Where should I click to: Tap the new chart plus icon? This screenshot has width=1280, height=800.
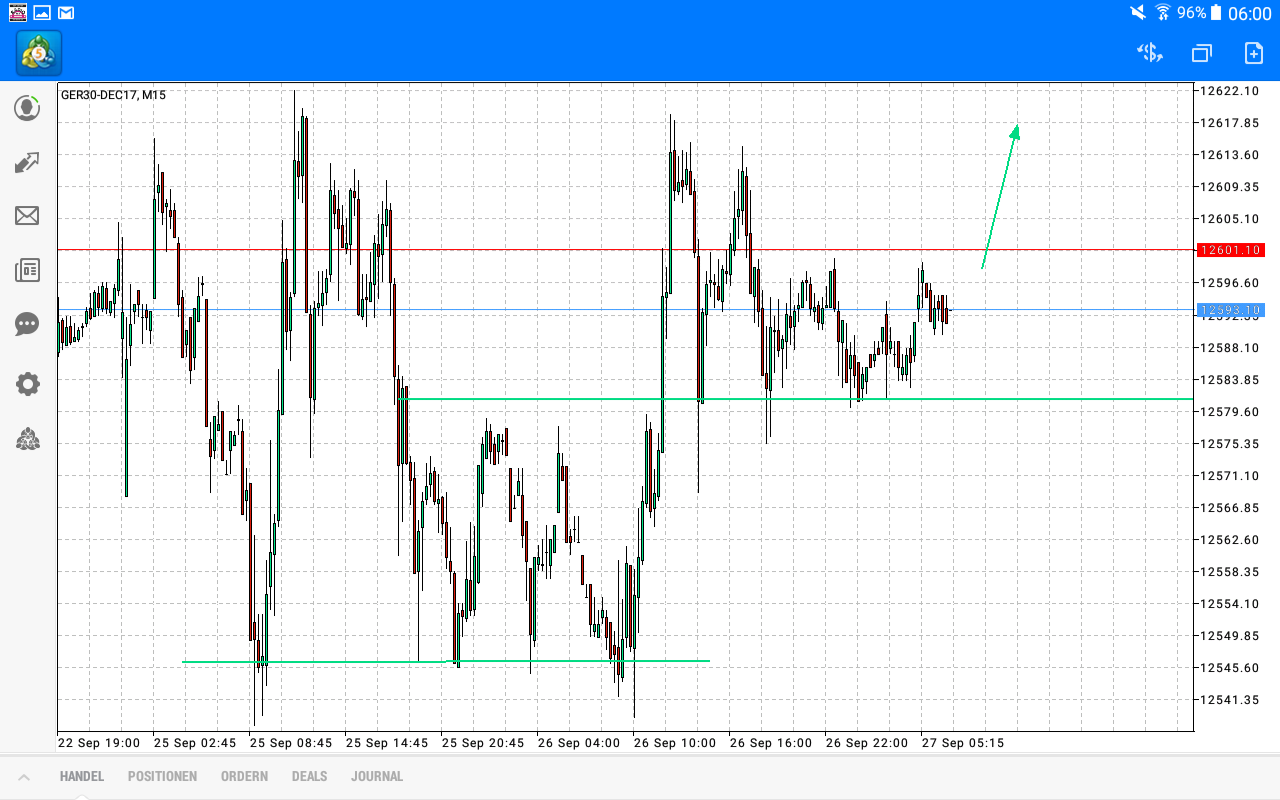[1253, 53]
